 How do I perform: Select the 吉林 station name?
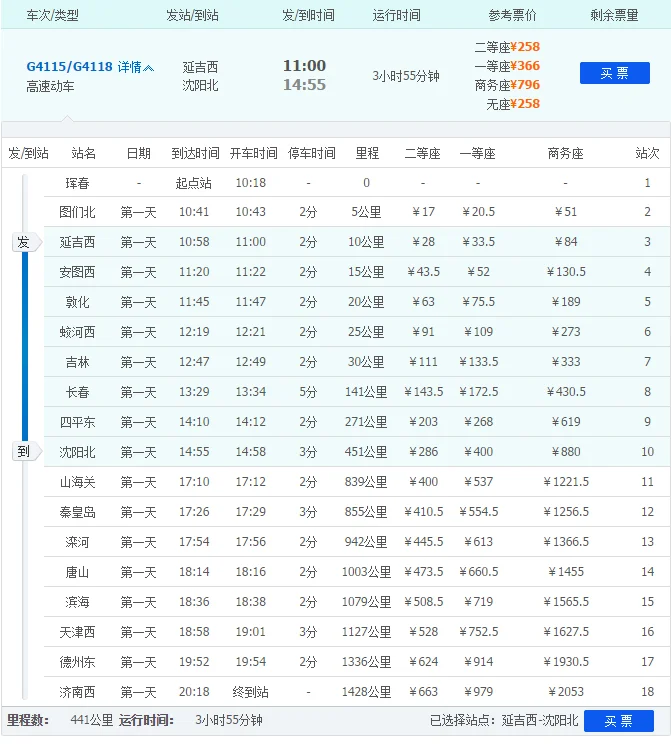click(77, 363)
